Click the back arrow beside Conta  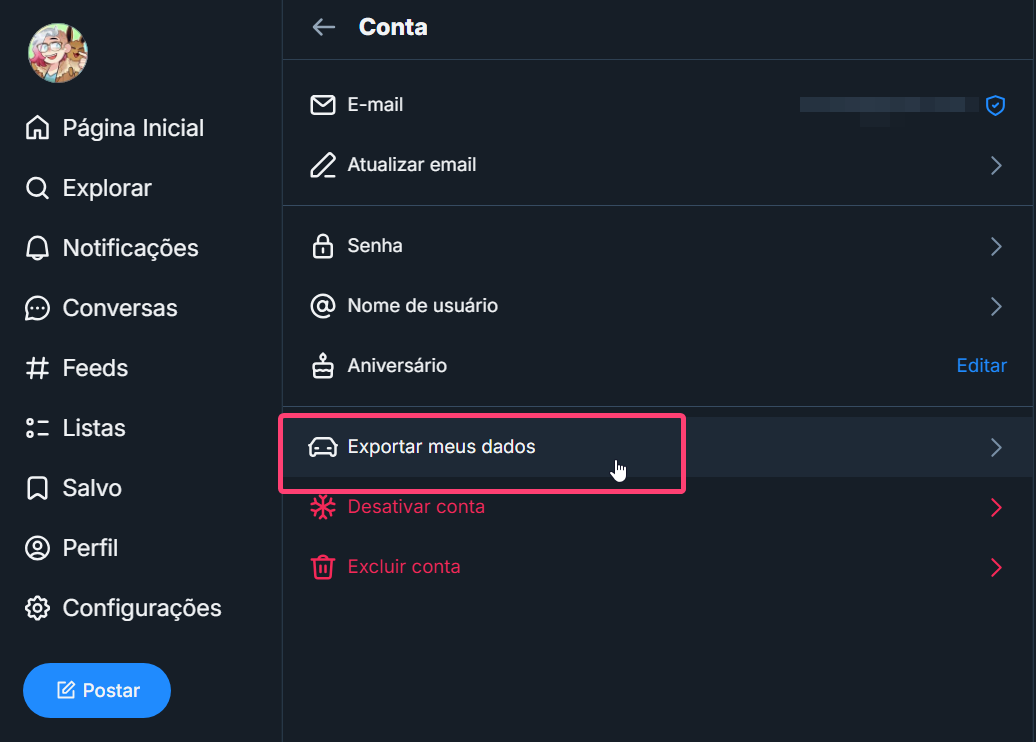[323, 27]
